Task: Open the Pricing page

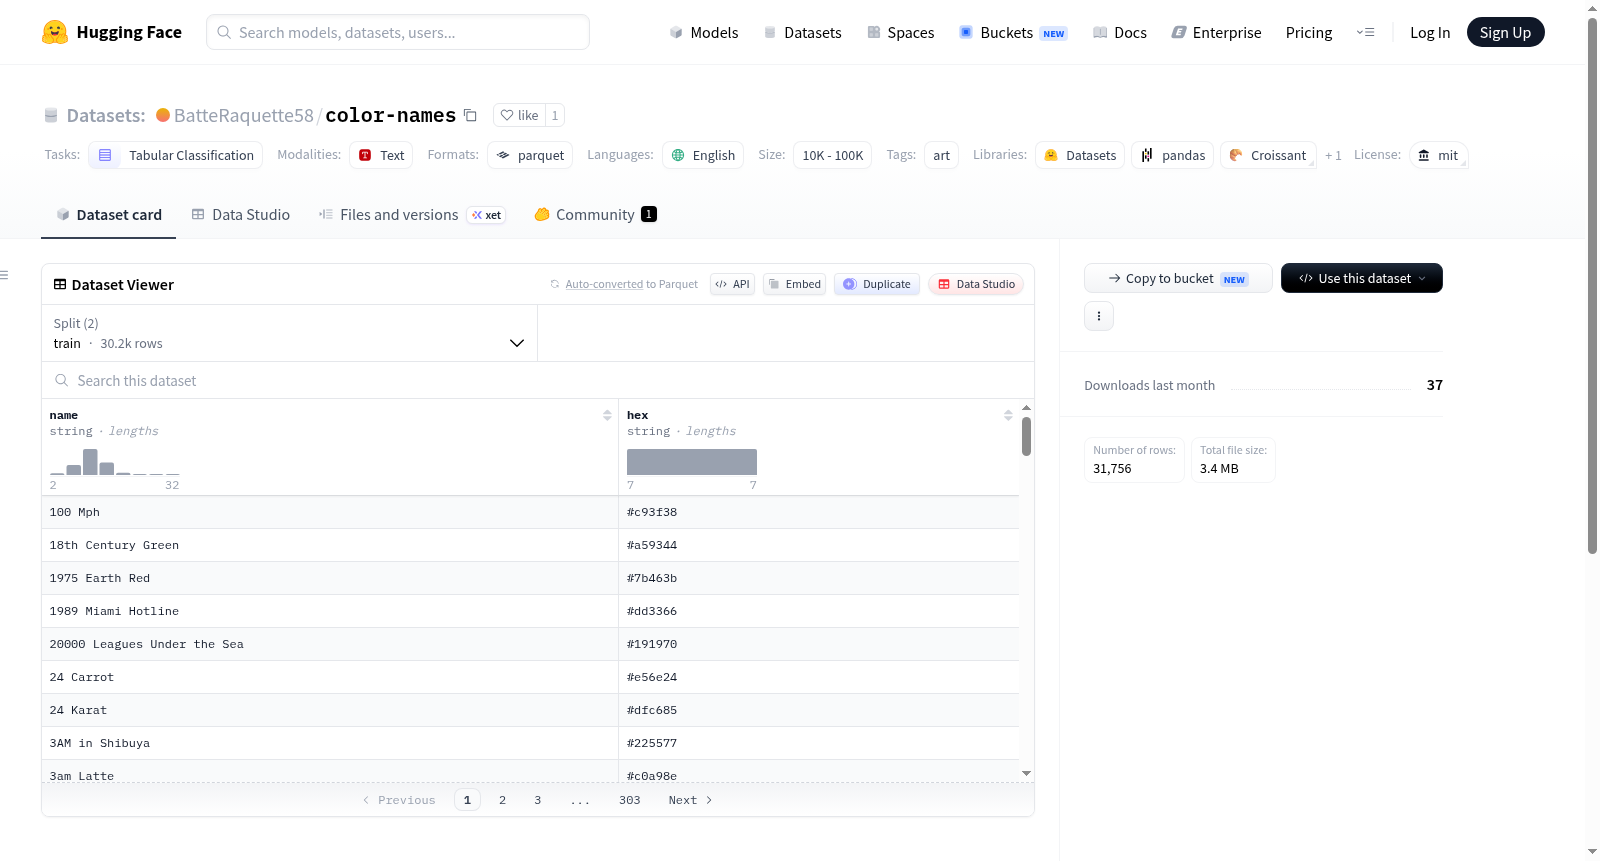Action: [x=1309, y=32]
